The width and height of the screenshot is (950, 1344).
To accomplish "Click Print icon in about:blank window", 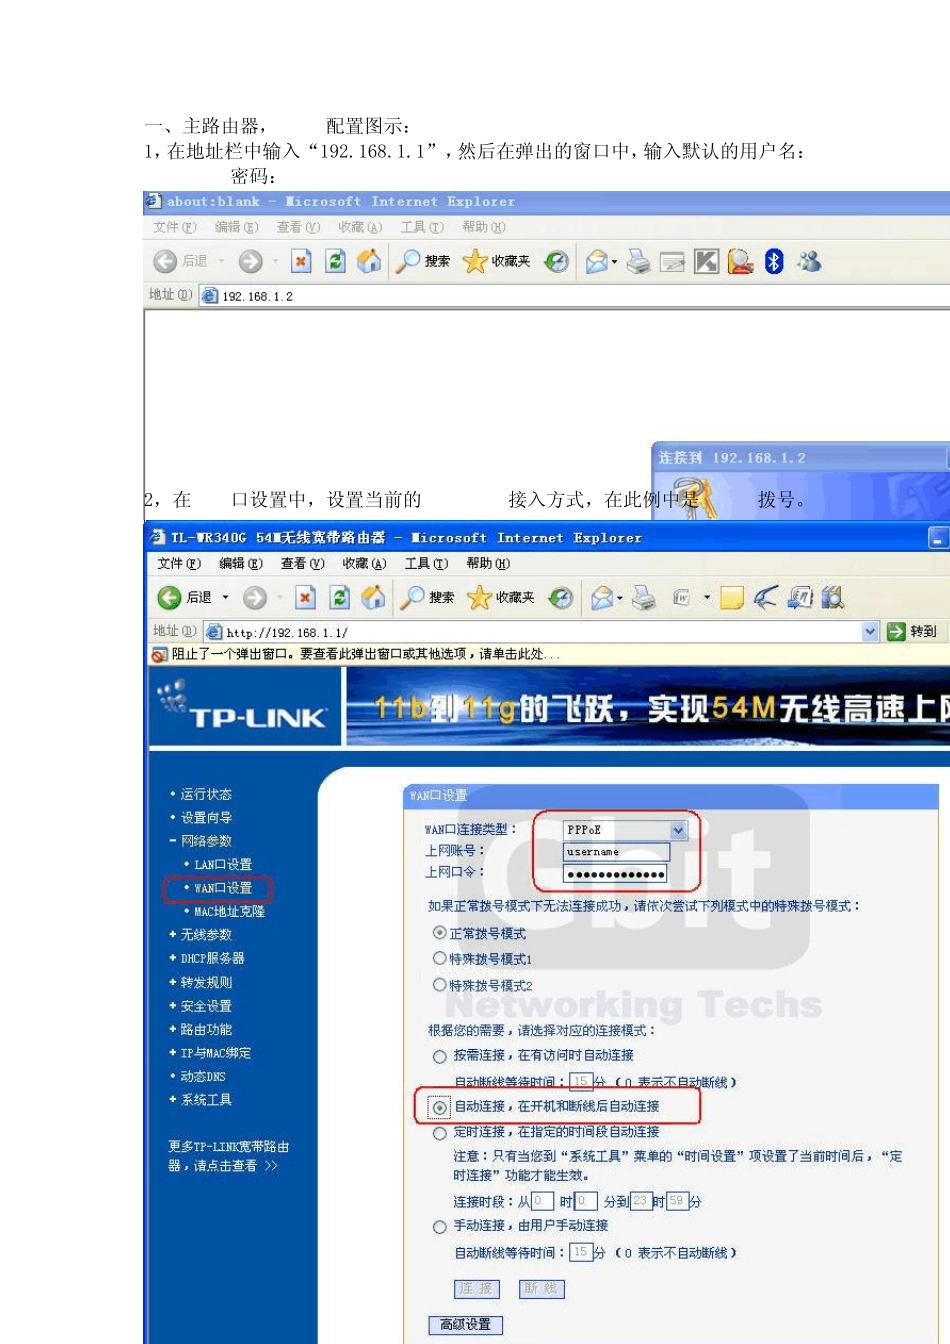I will (x=639, y=261).
